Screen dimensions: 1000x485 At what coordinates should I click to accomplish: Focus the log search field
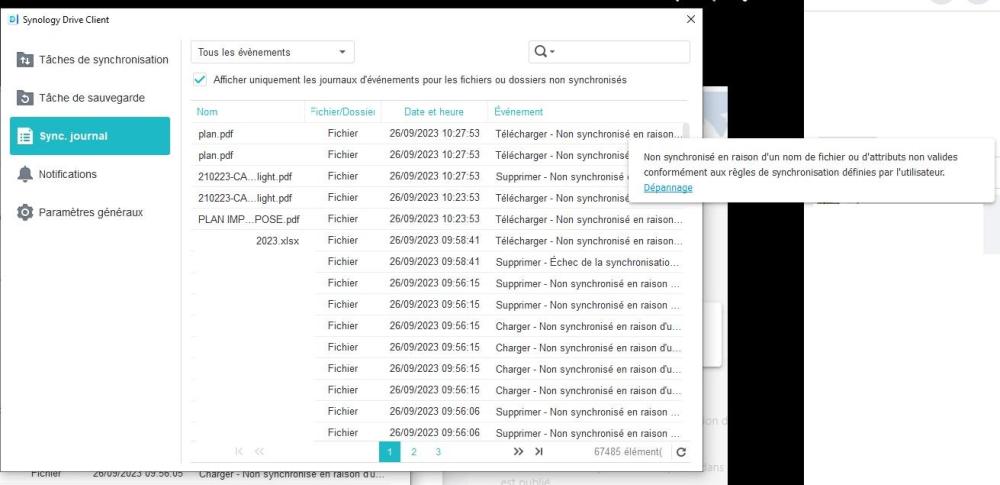(609, 52)
